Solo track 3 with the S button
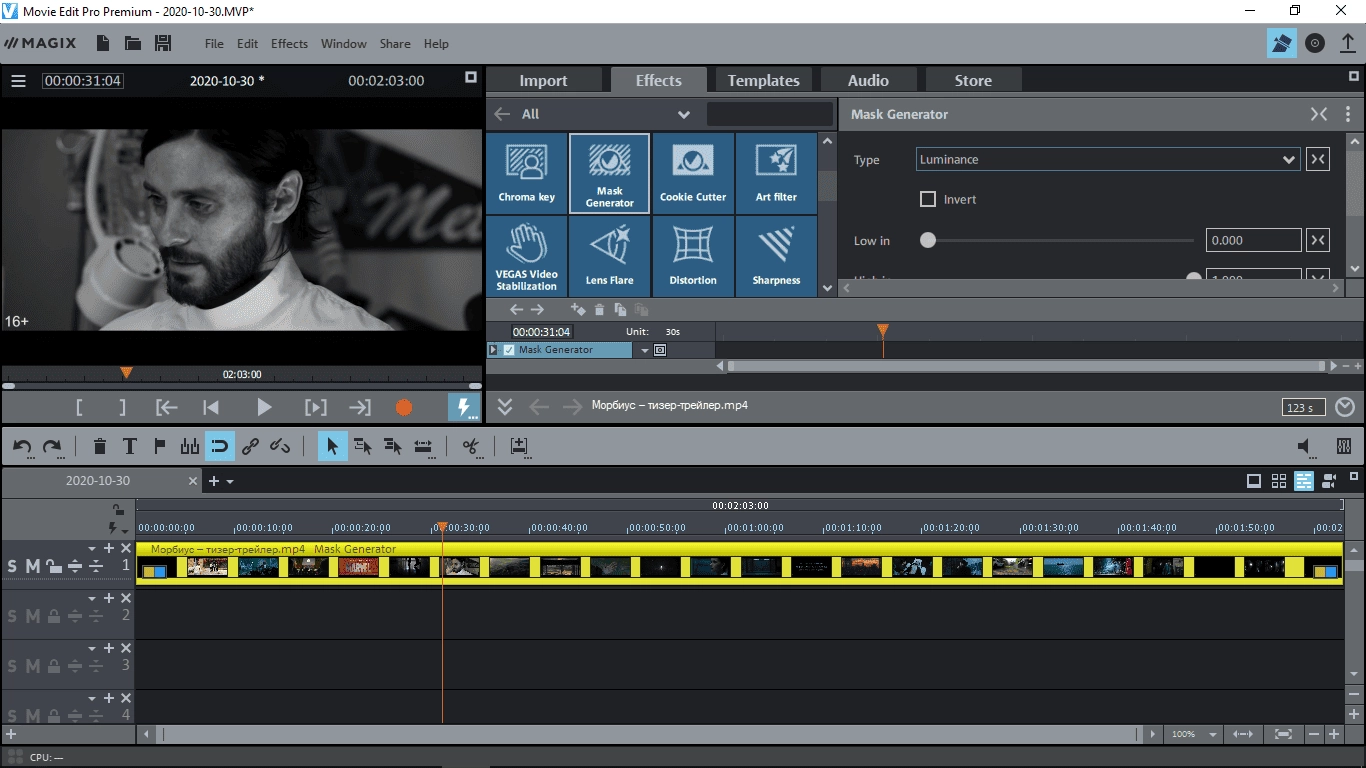 pyautogui.click(x=12, y=666)
